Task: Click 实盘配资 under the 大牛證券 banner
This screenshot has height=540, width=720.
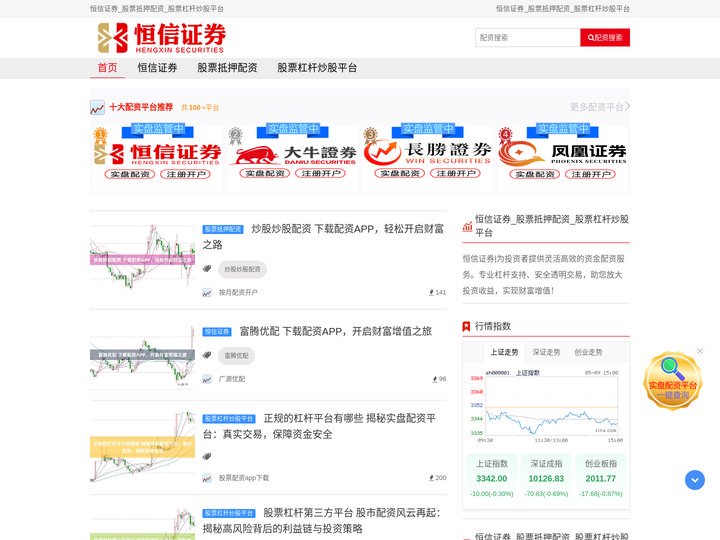Action: click(265, 174)
